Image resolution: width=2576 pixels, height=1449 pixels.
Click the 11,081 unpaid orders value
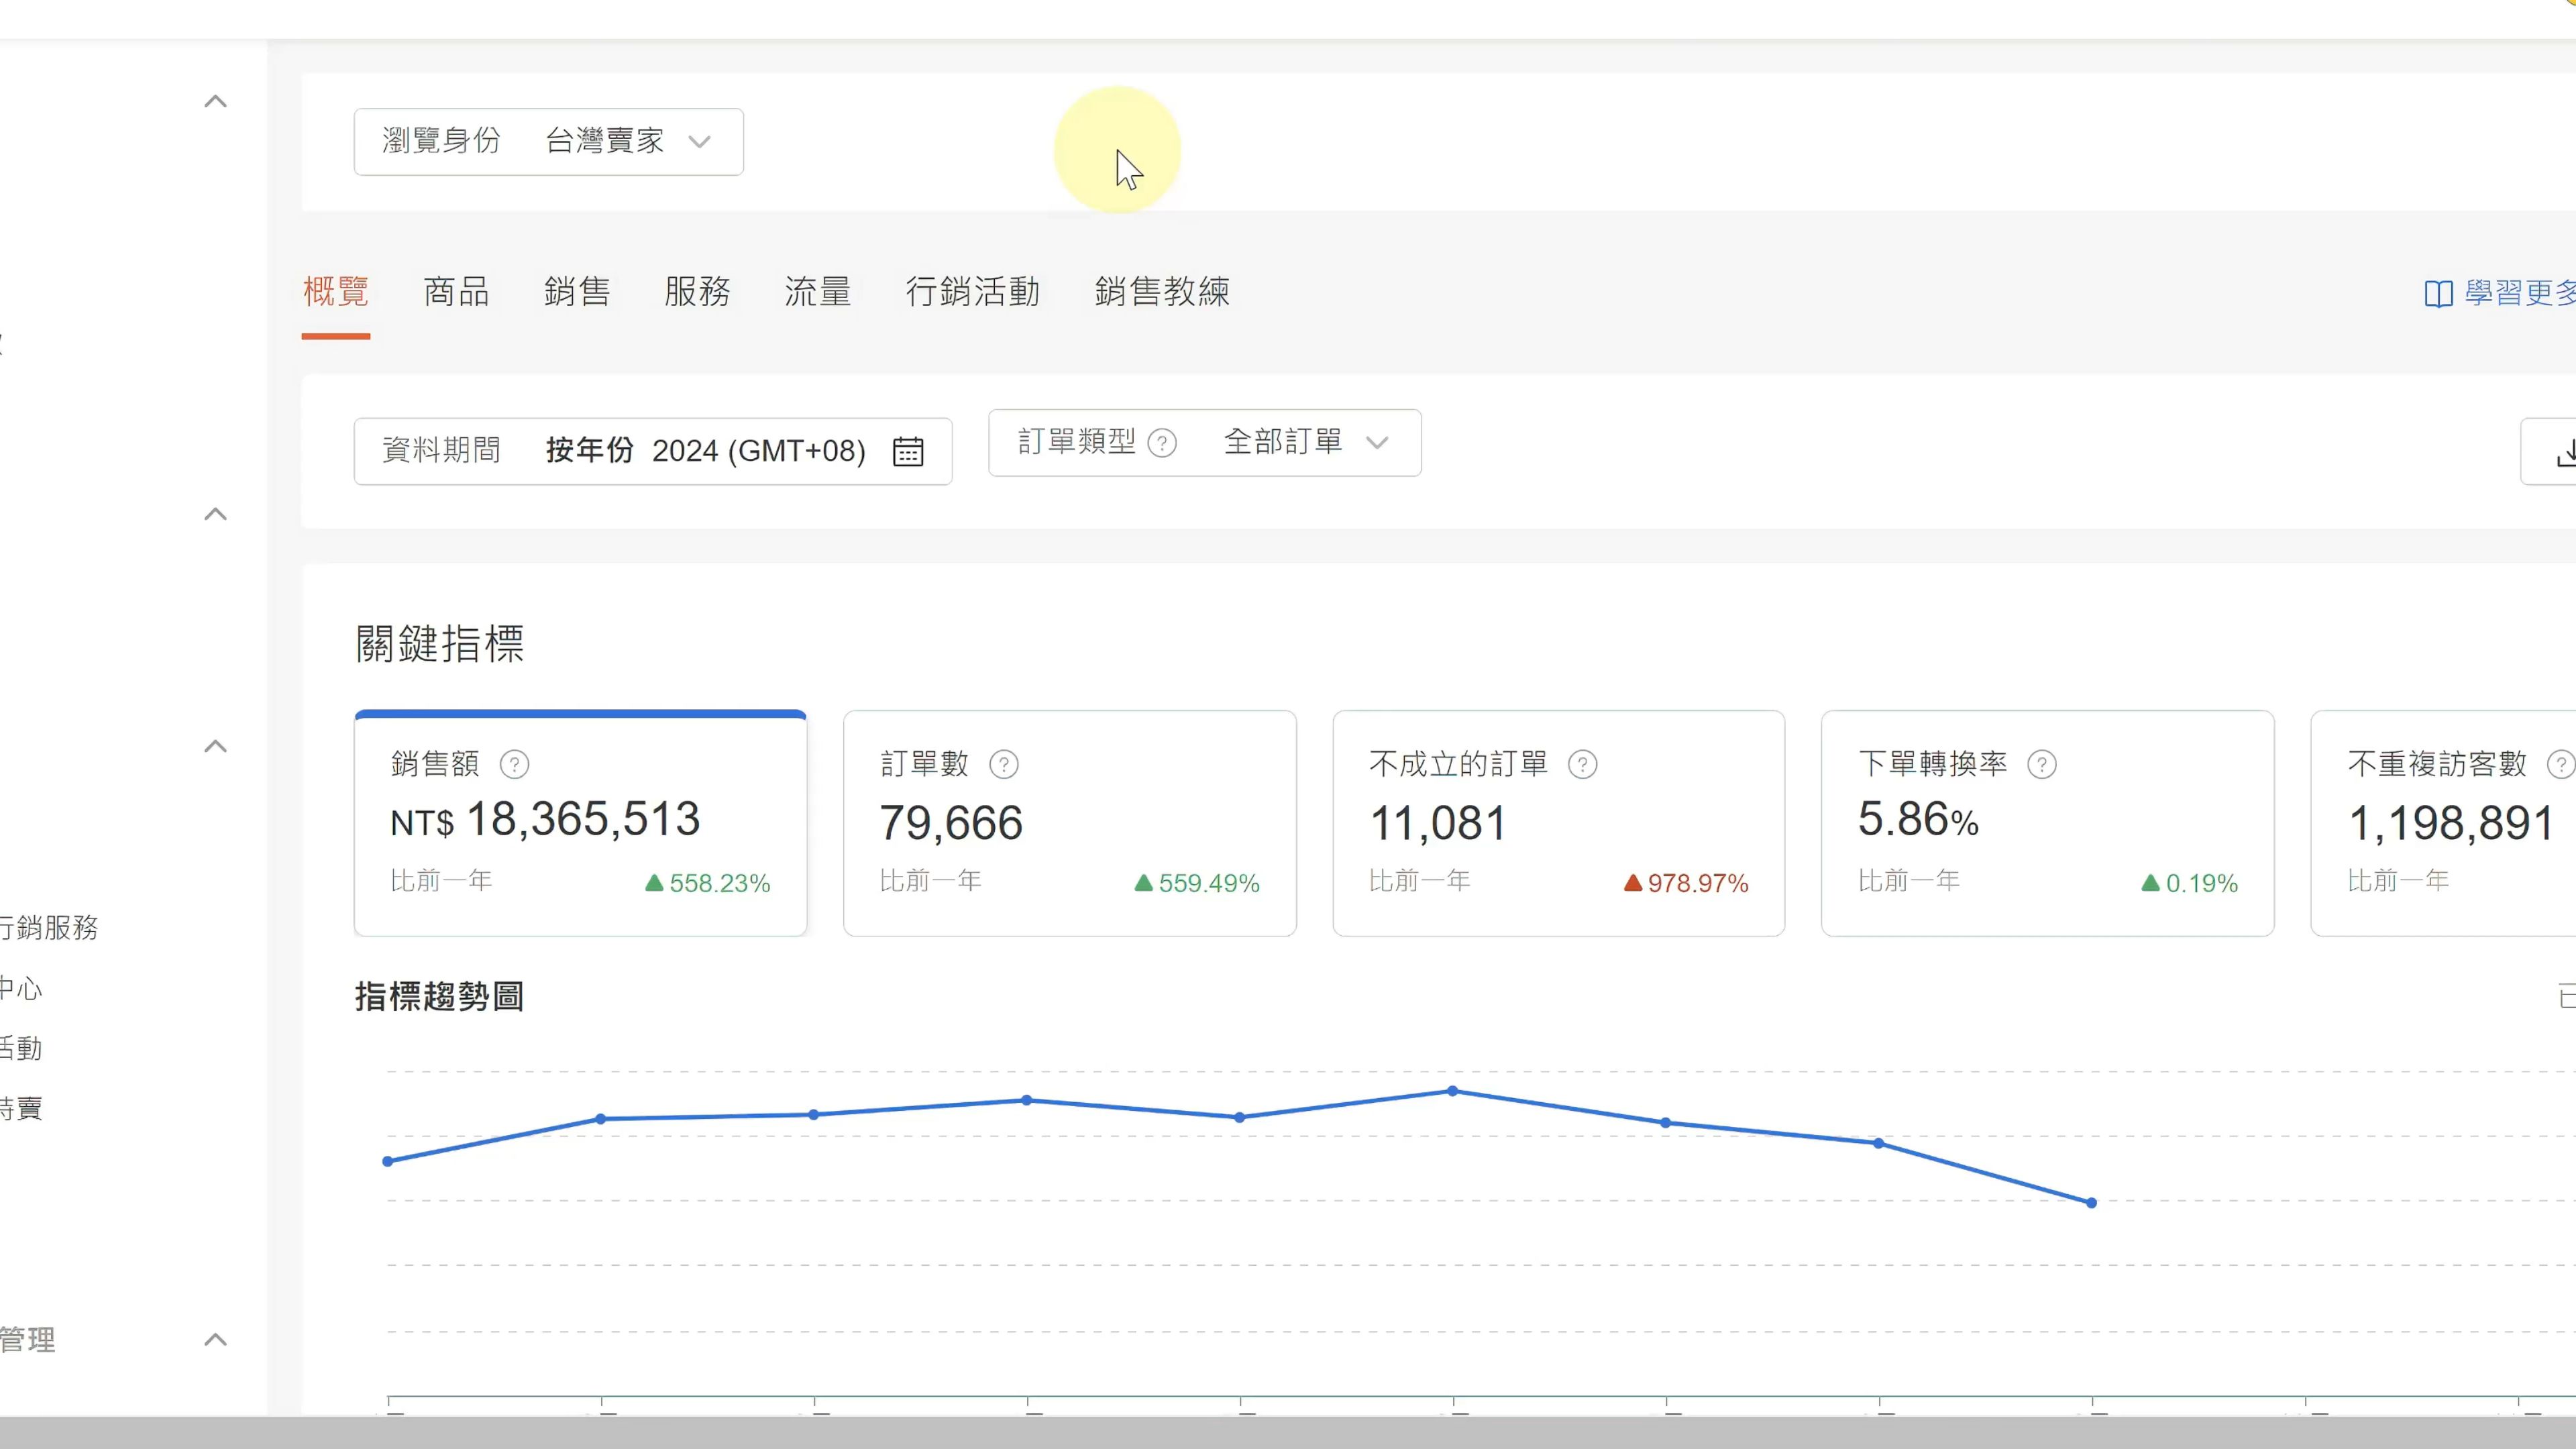(x=1438, y=823)
